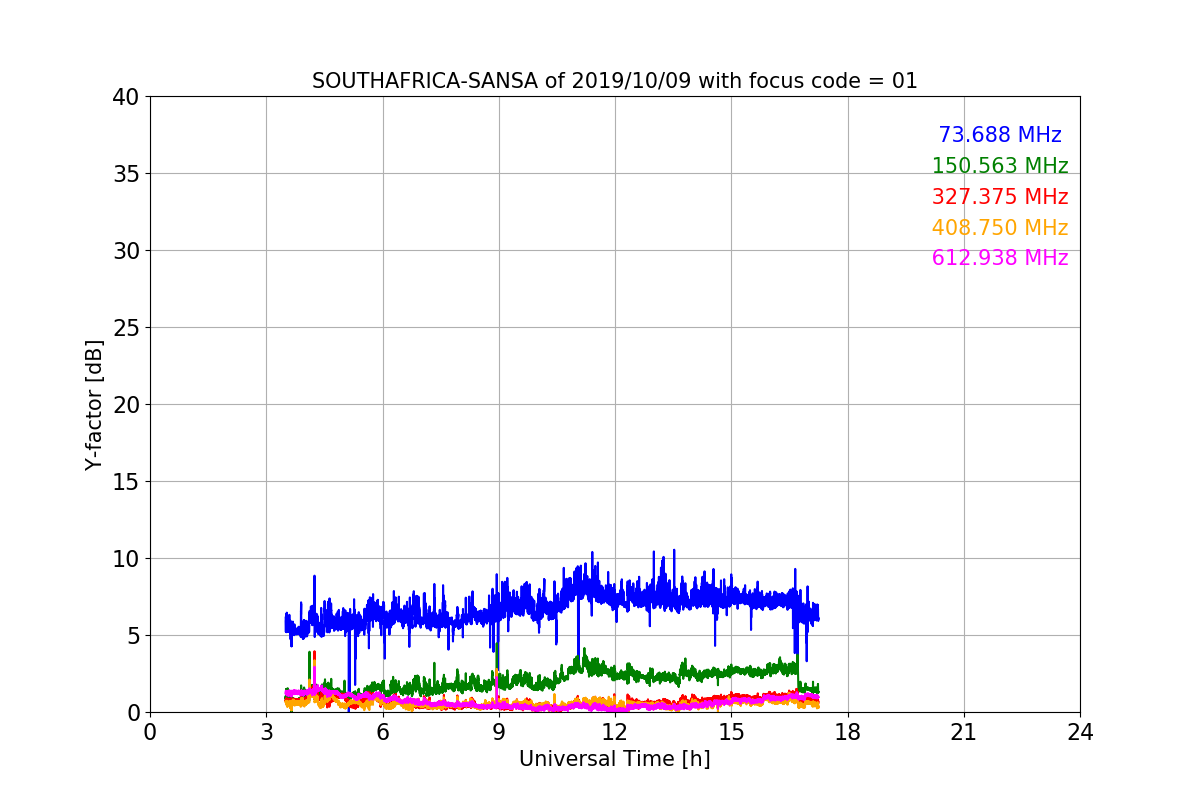Select the 612.938 MHz legend label
The width and height of the screenshot is (1200, 800).
point(1000,258)
